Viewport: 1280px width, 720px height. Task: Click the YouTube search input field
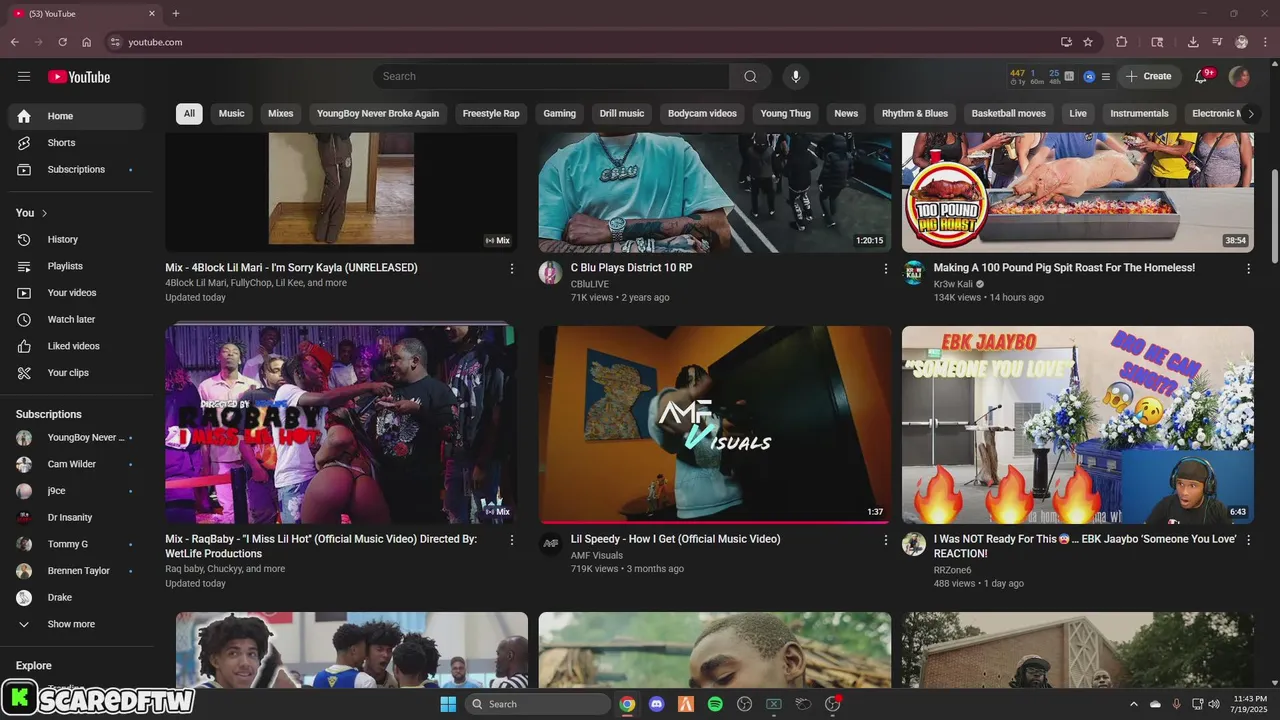[x=552, y=76]
